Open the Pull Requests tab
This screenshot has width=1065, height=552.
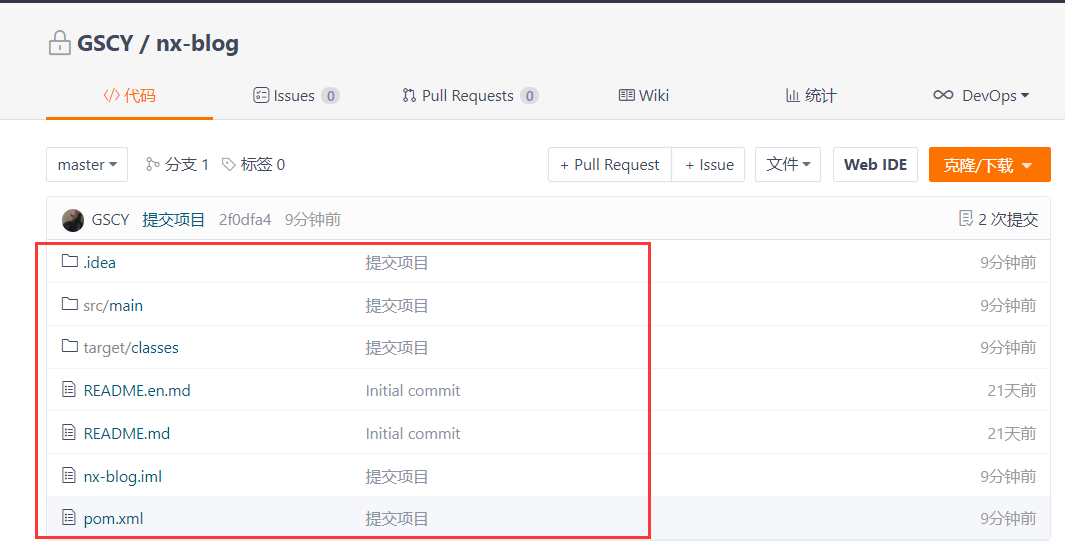pos(470,96)
